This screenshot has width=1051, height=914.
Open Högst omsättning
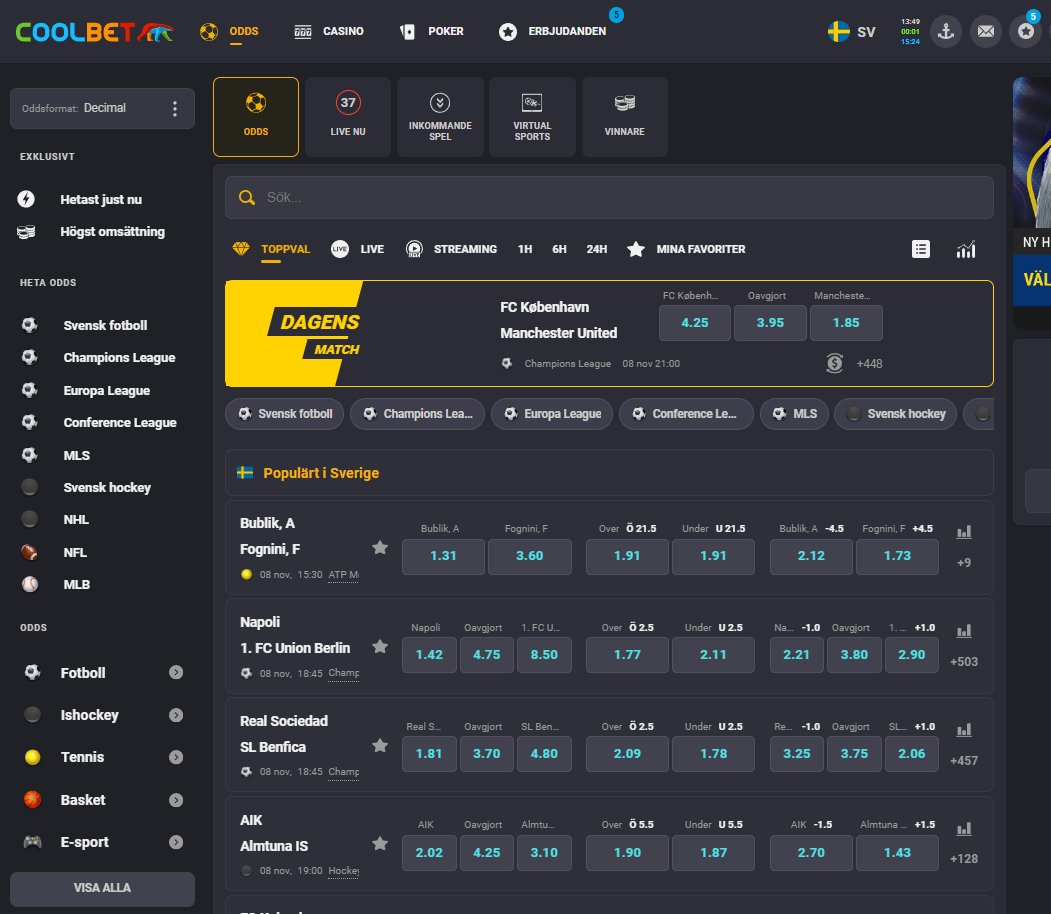click(x=112, y=232)
